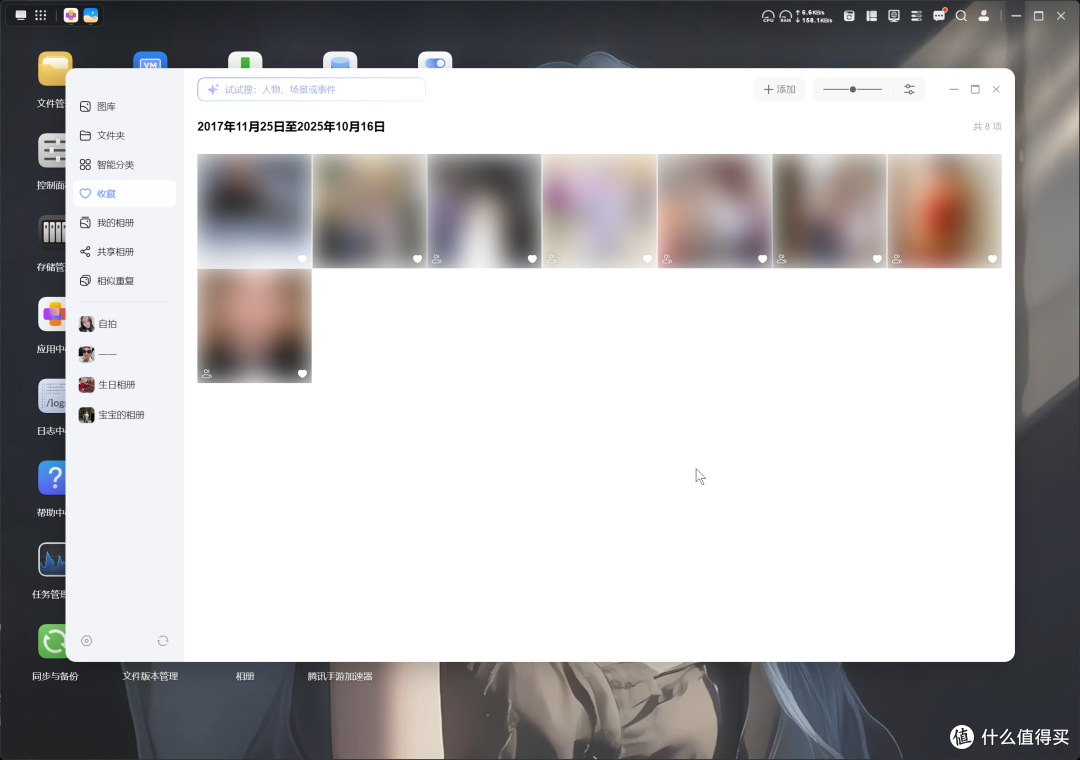Click the 共 8 项 item count
The image size is (1080, 760).
(x=987, y=127)
